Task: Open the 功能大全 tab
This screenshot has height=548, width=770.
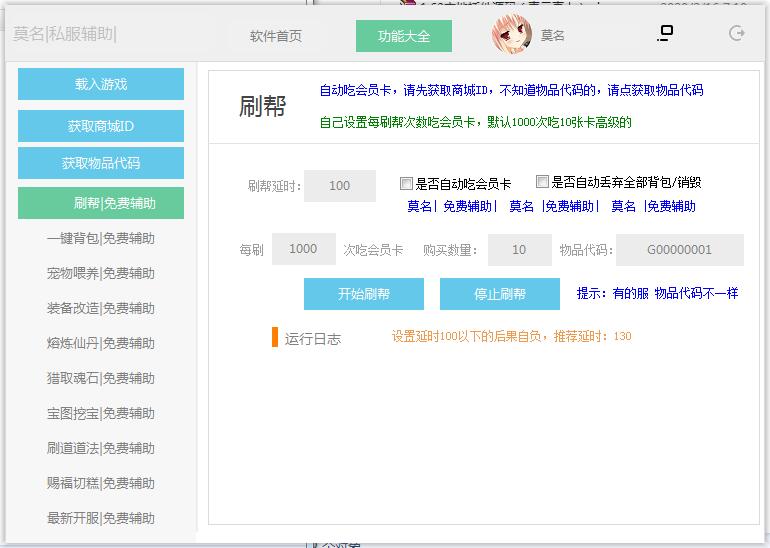Action: tap(404, 36)
